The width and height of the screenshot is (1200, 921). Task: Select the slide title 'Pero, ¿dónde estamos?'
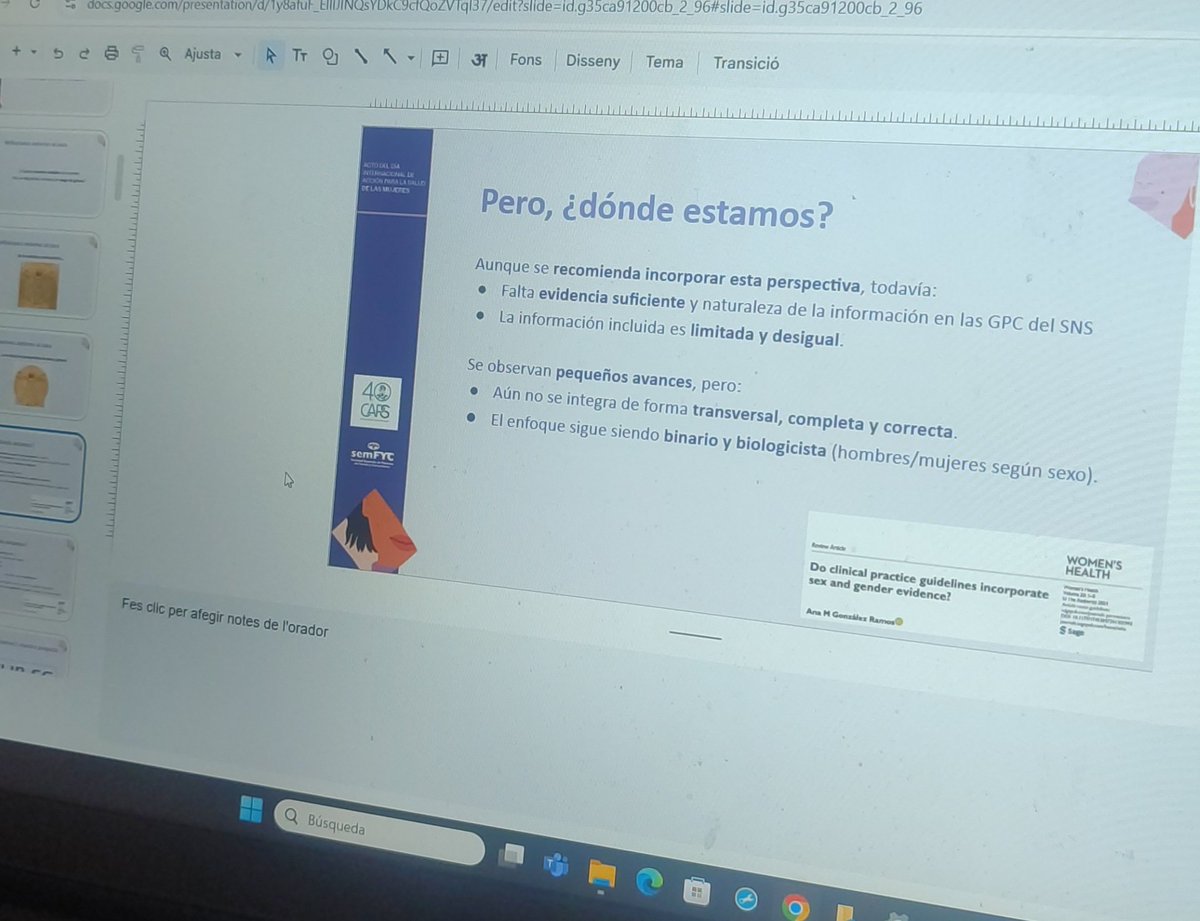[656, 208]
